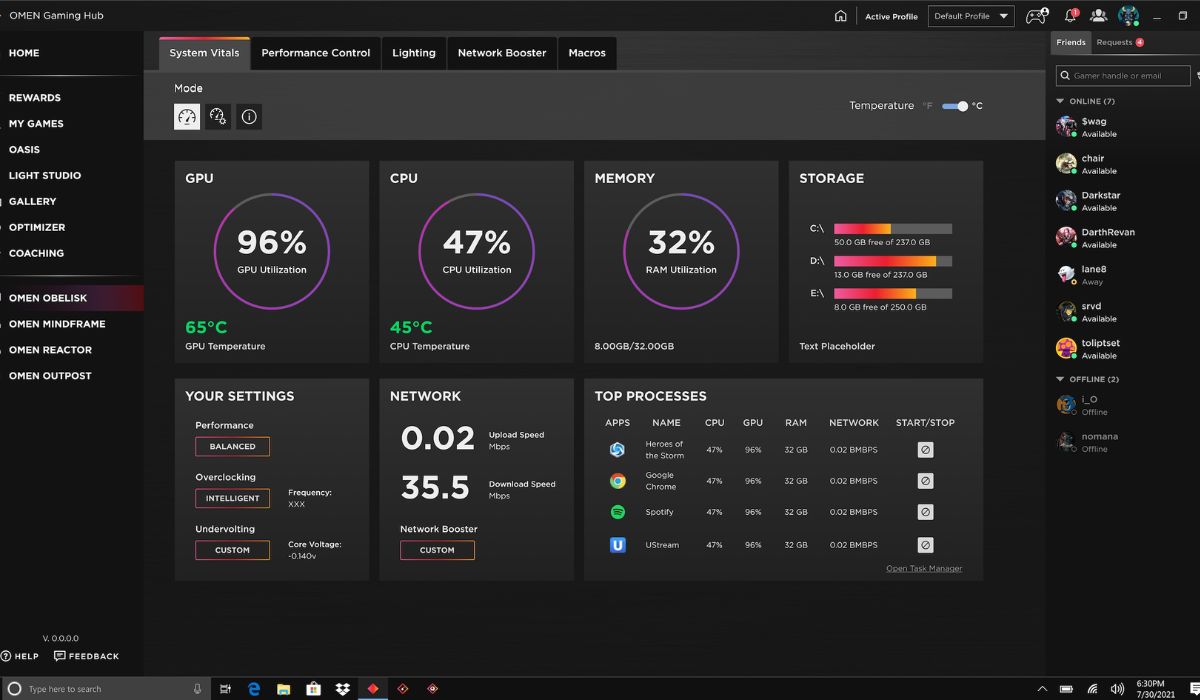Open Task Manager link
Image resolution: width=1200 pixels, height=700 pixels.
tap(924, 569)
